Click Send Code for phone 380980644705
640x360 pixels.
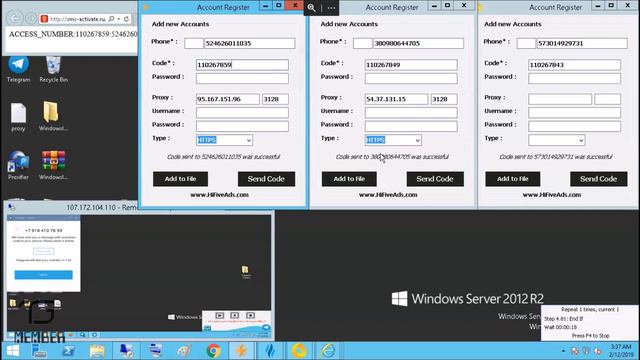coord(435,179)
